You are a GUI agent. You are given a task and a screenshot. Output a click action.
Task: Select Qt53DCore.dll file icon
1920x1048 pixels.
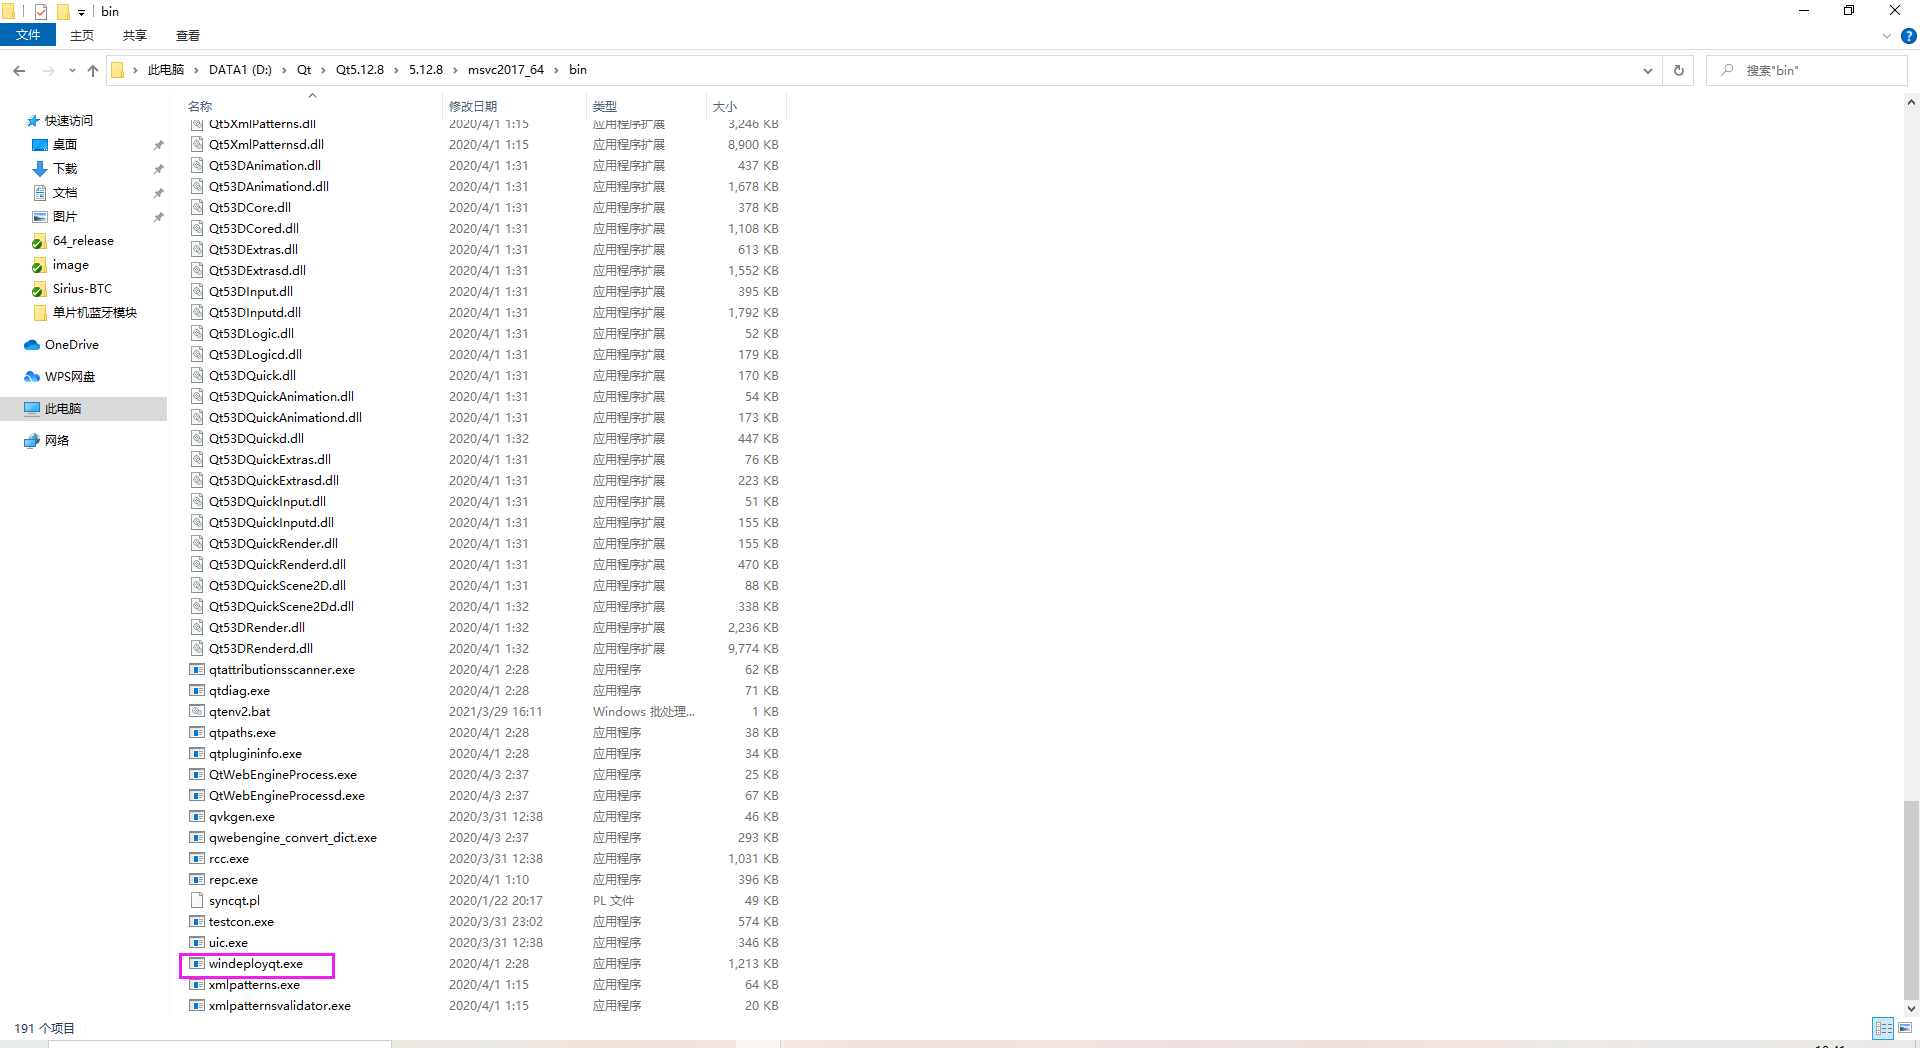point(197,208)
